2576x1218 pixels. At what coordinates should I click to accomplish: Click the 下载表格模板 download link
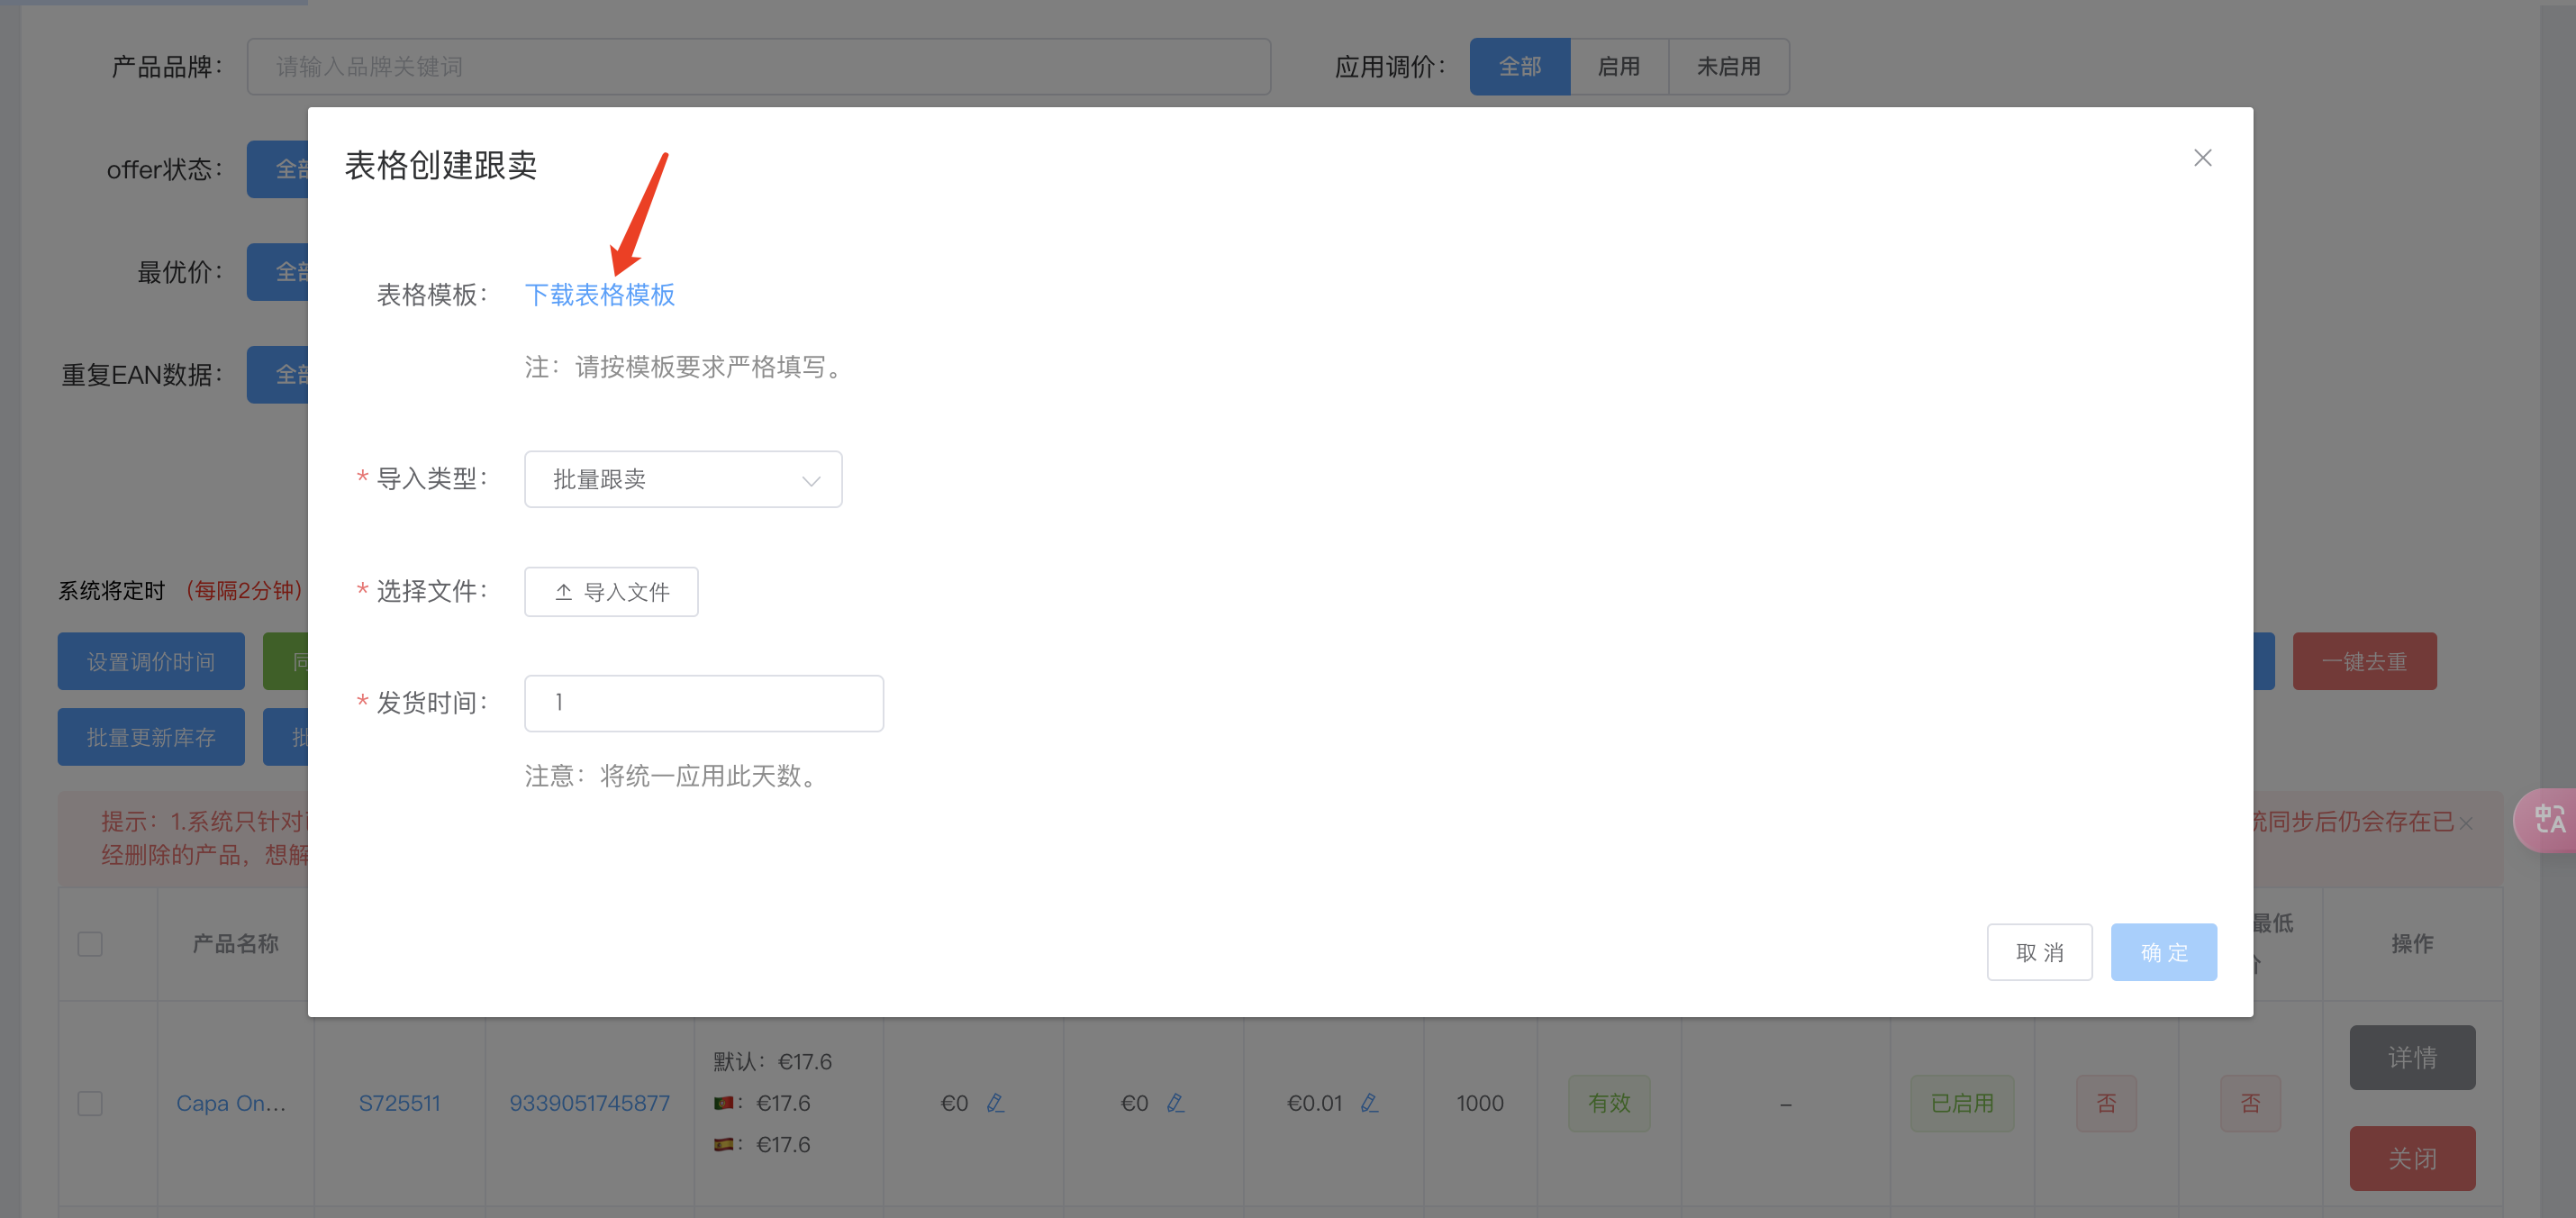click(x=600, y=294)
